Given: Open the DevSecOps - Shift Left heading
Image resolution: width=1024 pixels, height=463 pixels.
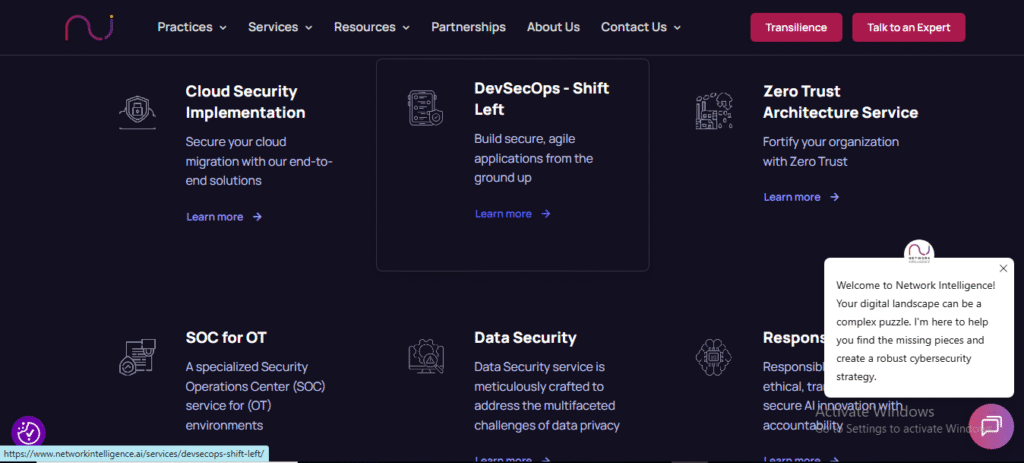Looking at the screenshot, I should tap(541, 99).
